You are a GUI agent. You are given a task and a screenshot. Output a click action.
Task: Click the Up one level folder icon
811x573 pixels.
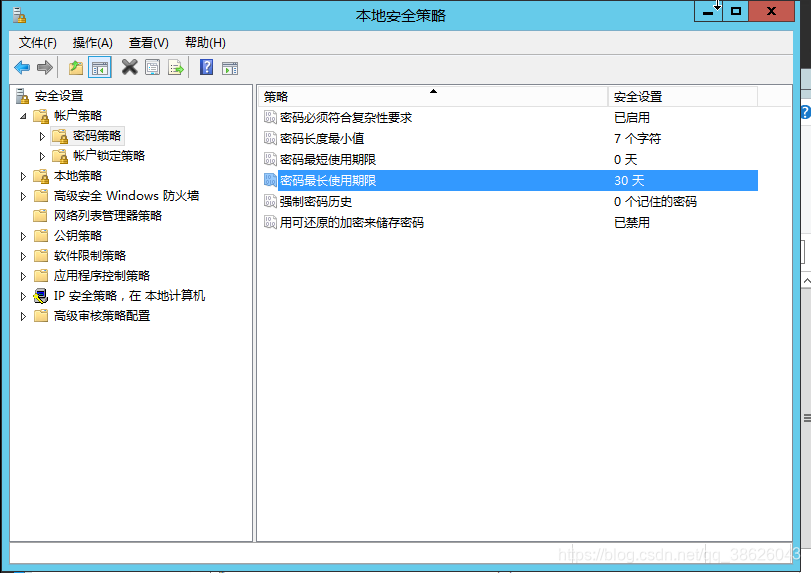click(76, 68)
